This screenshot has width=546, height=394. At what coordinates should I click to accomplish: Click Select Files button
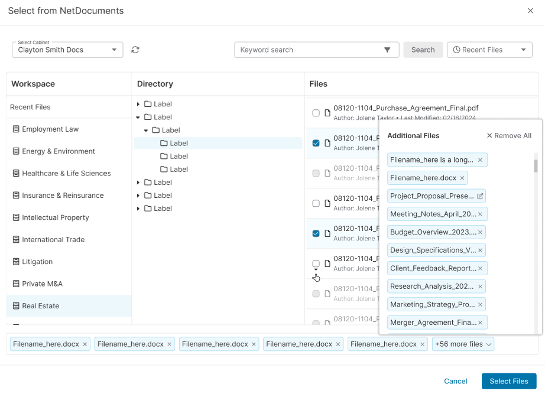509,381
